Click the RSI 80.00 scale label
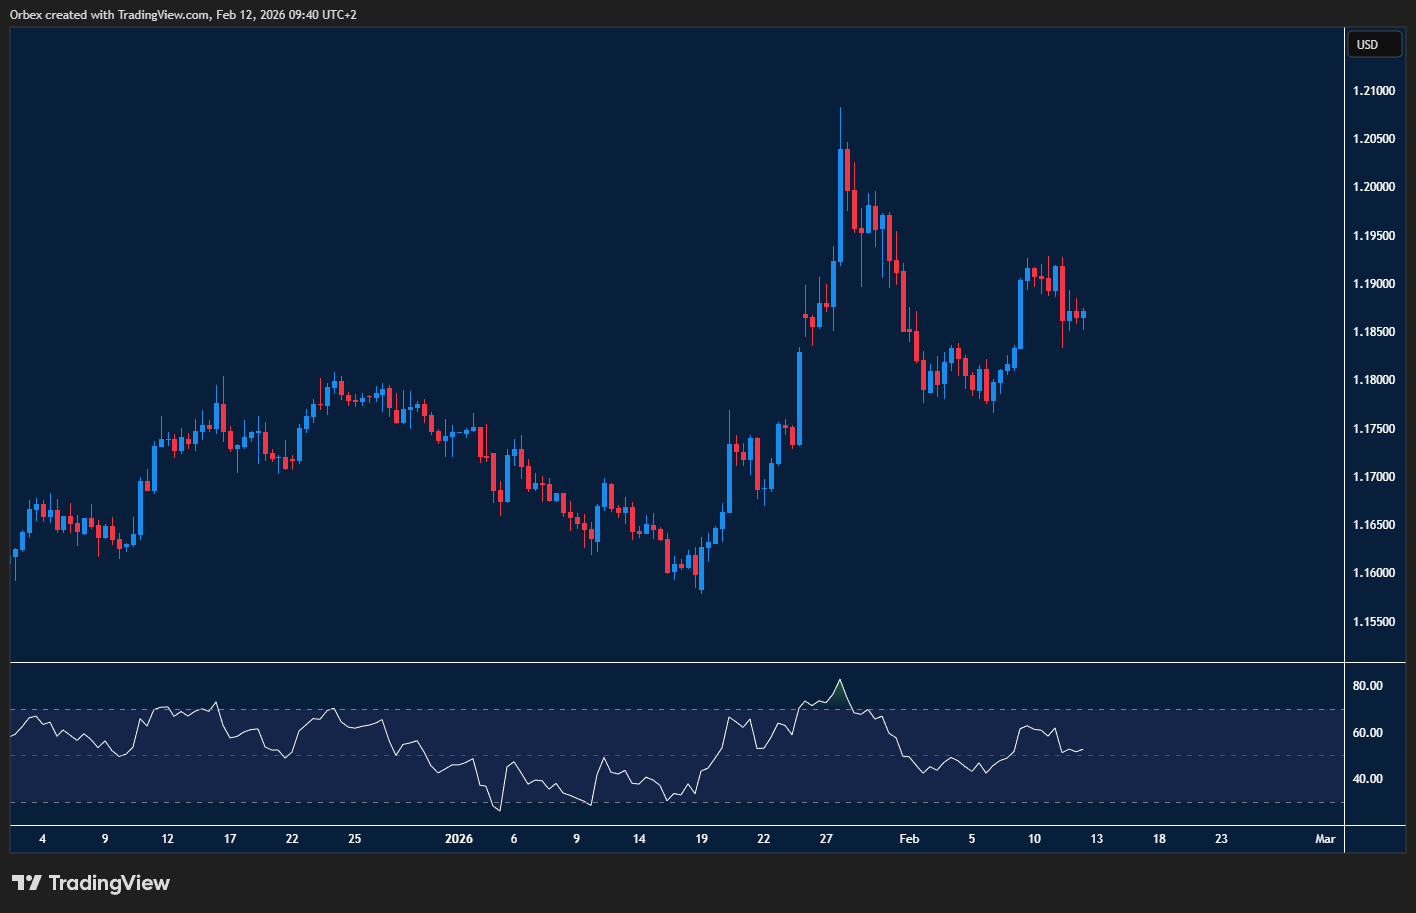Image resolution: width=1416 pixels, height=913 pixels. coord(1367,686)
